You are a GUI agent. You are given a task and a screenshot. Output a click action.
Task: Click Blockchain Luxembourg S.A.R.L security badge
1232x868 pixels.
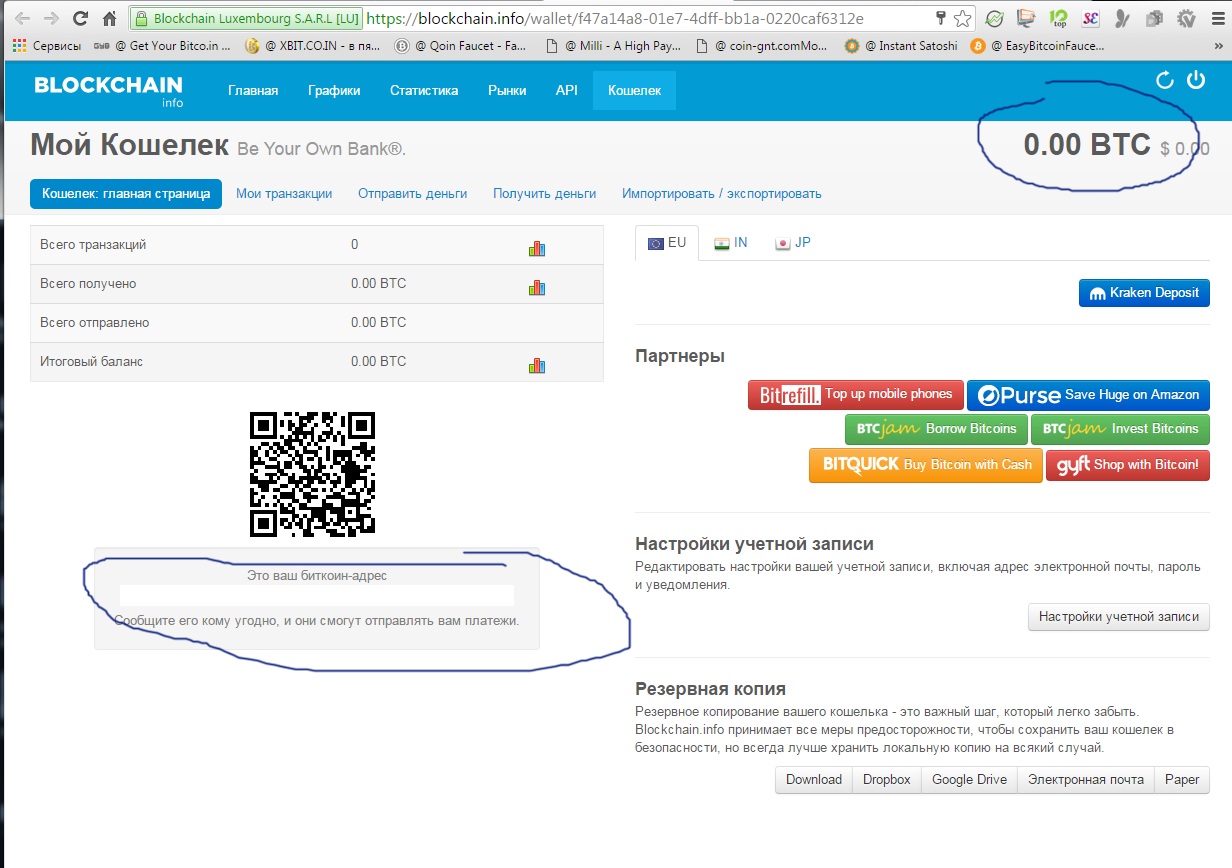pos(246,18)
